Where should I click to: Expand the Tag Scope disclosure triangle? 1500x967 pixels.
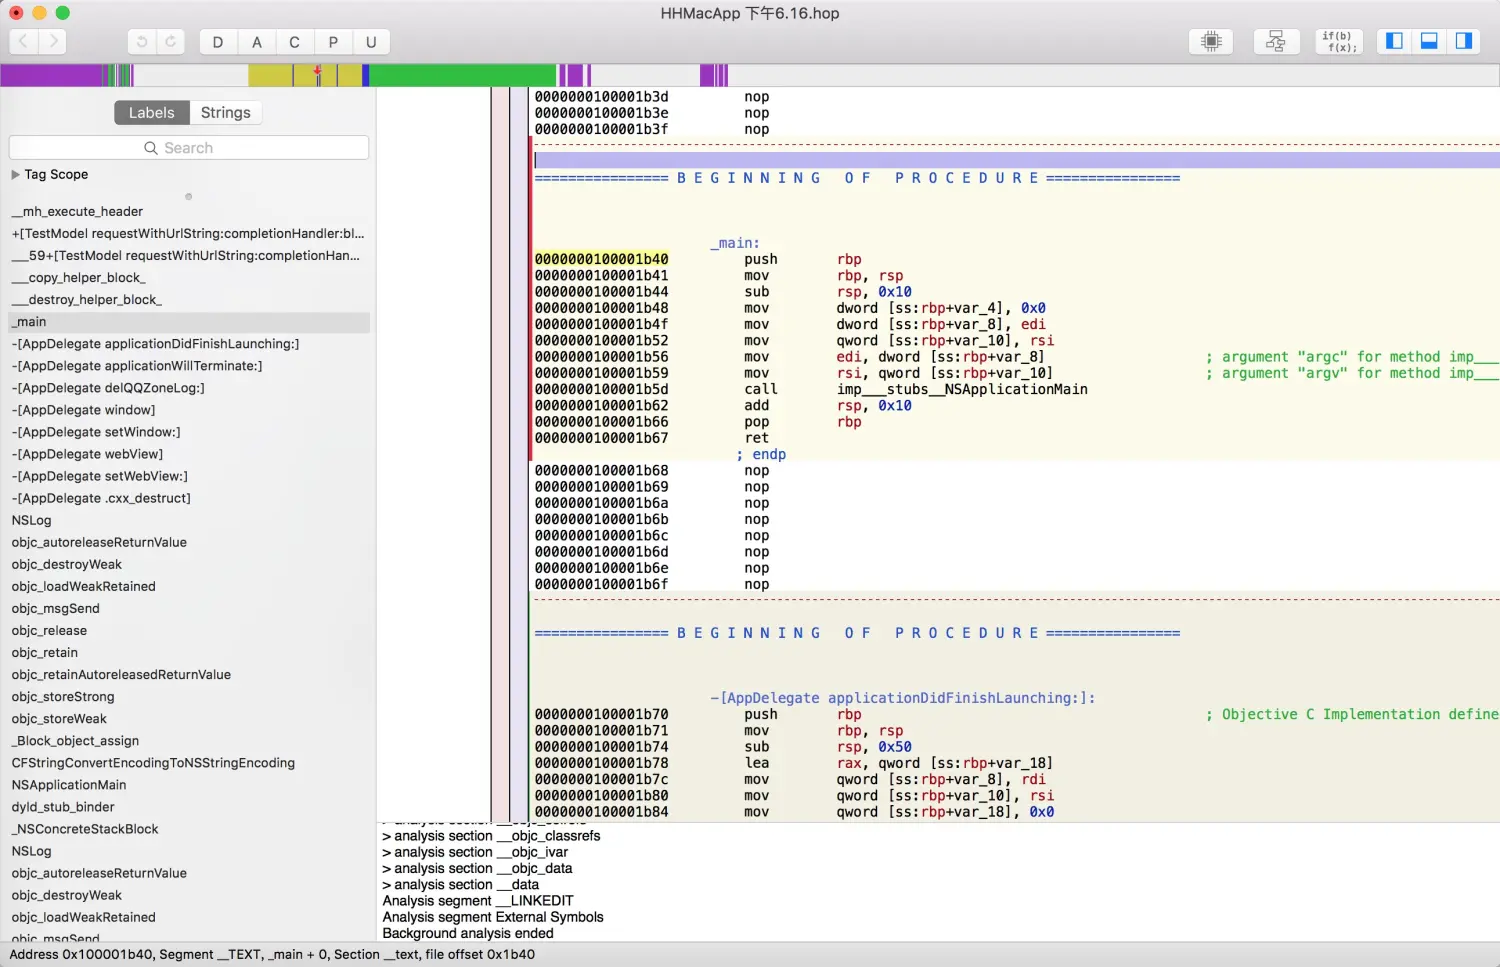point(15,174)
